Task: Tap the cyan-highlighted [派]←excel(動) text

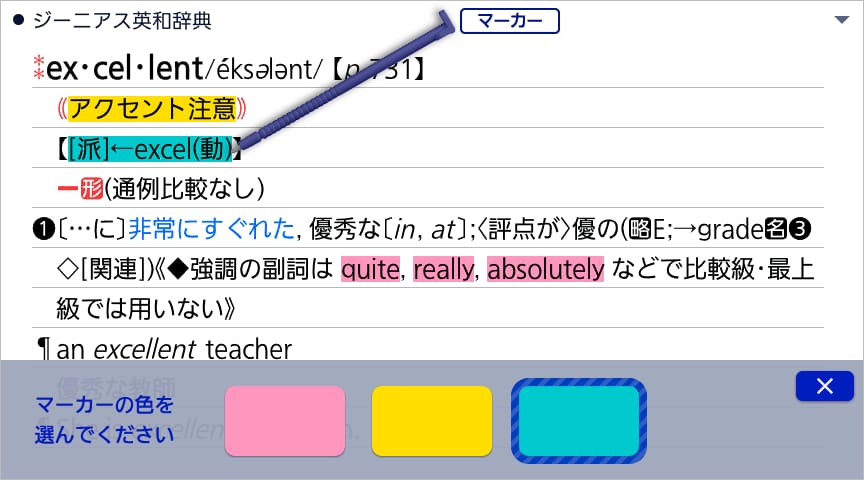Action: pyautogui.click(x=150, y=149)
